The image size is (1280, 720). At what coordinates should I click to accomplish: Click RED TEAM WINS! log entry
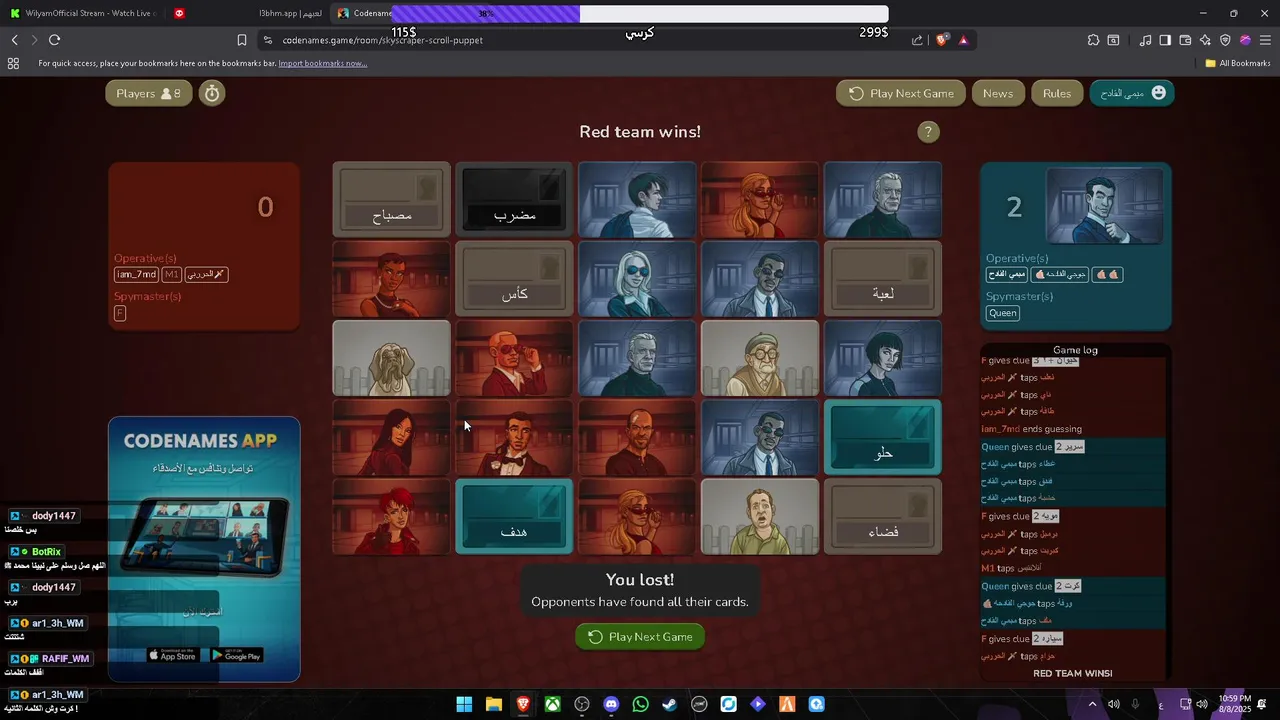[x=1073, y=673]
